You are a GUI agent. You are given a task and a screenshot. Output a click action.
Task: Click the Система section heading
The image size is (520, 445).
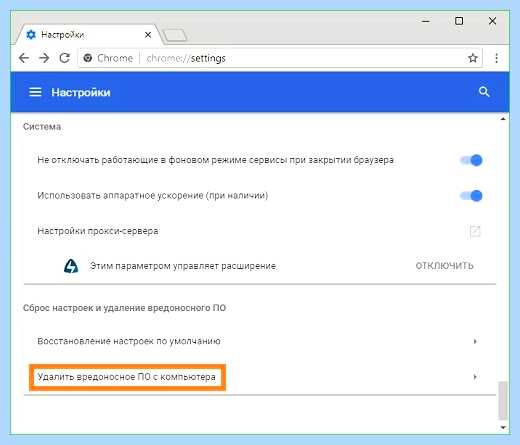(x=42, y=127)
